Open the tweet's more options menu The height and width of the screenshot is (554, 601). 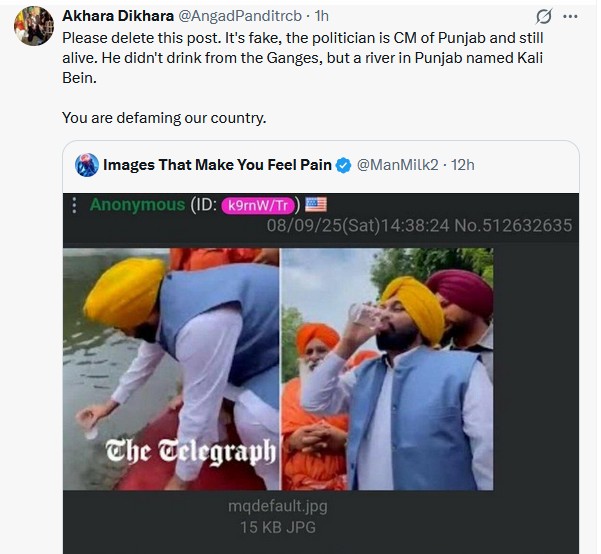pos(570,16)
